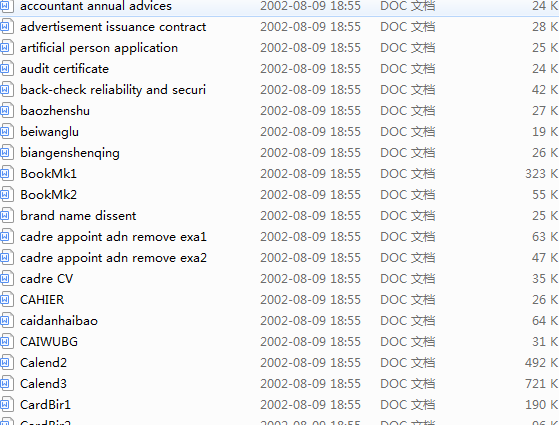The width and height of the screenshot is (559, 425).
Task: Select the document icon for CardBir1
Action: 6,405
